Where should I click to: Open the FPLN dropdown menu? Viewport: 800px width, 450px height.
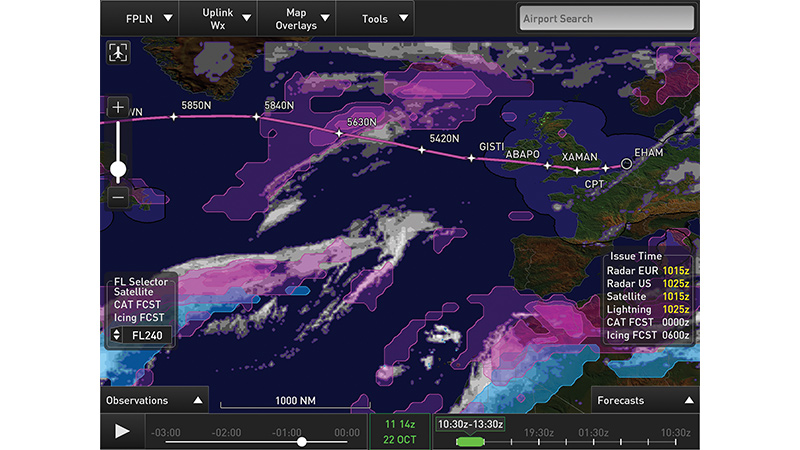[x=139, y=18]
